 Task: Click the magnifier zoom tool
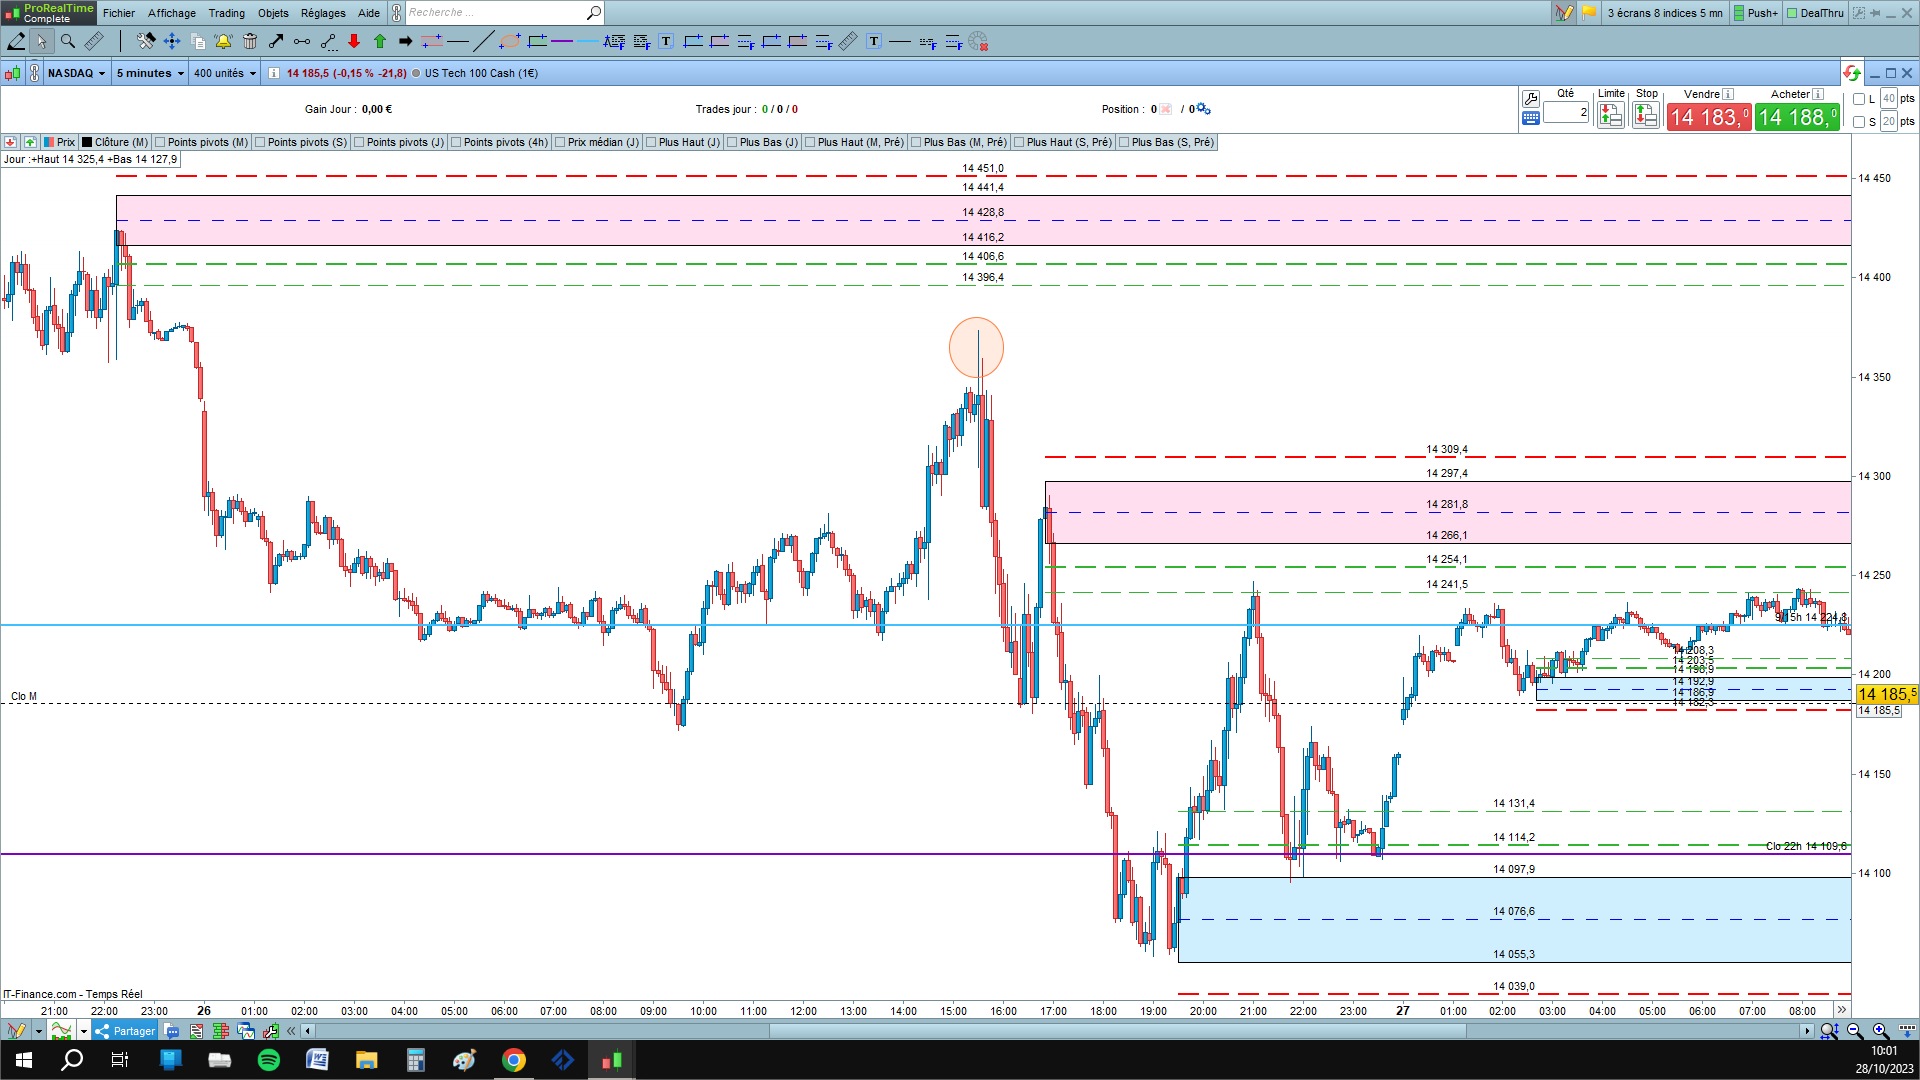(68, 41)
